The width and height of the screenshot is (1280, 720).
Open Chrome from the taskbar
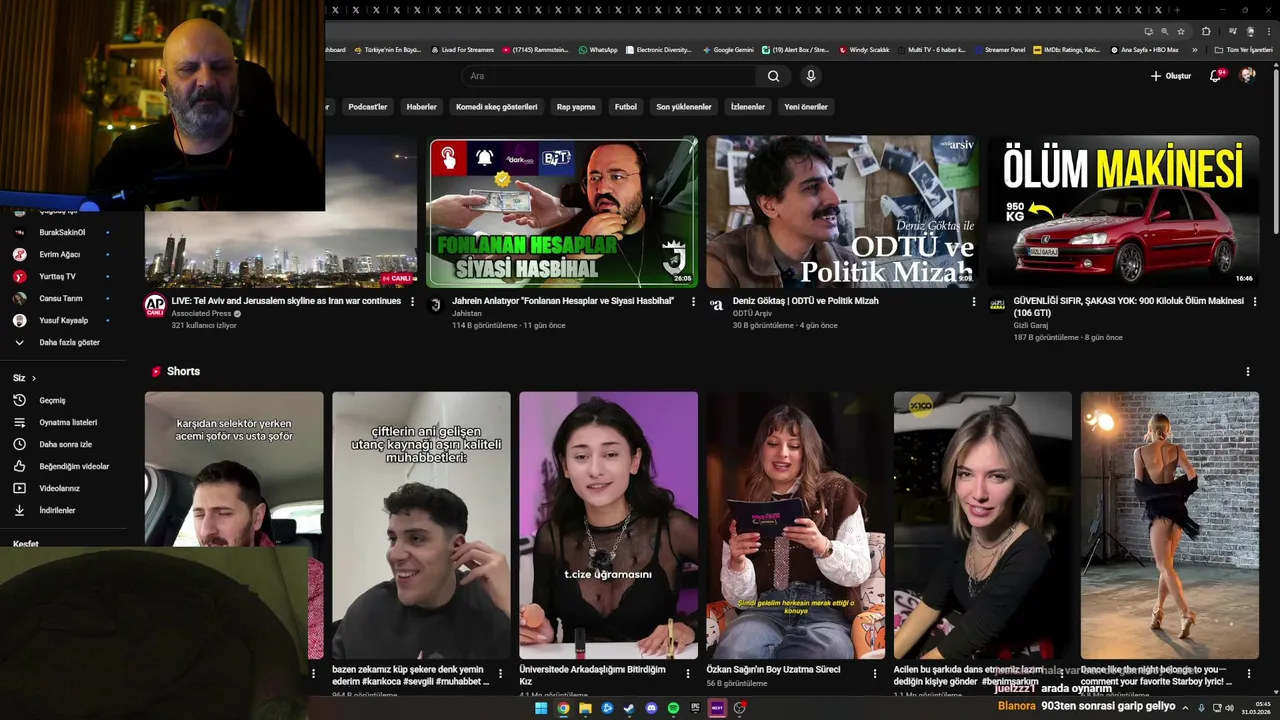(563, 708)
